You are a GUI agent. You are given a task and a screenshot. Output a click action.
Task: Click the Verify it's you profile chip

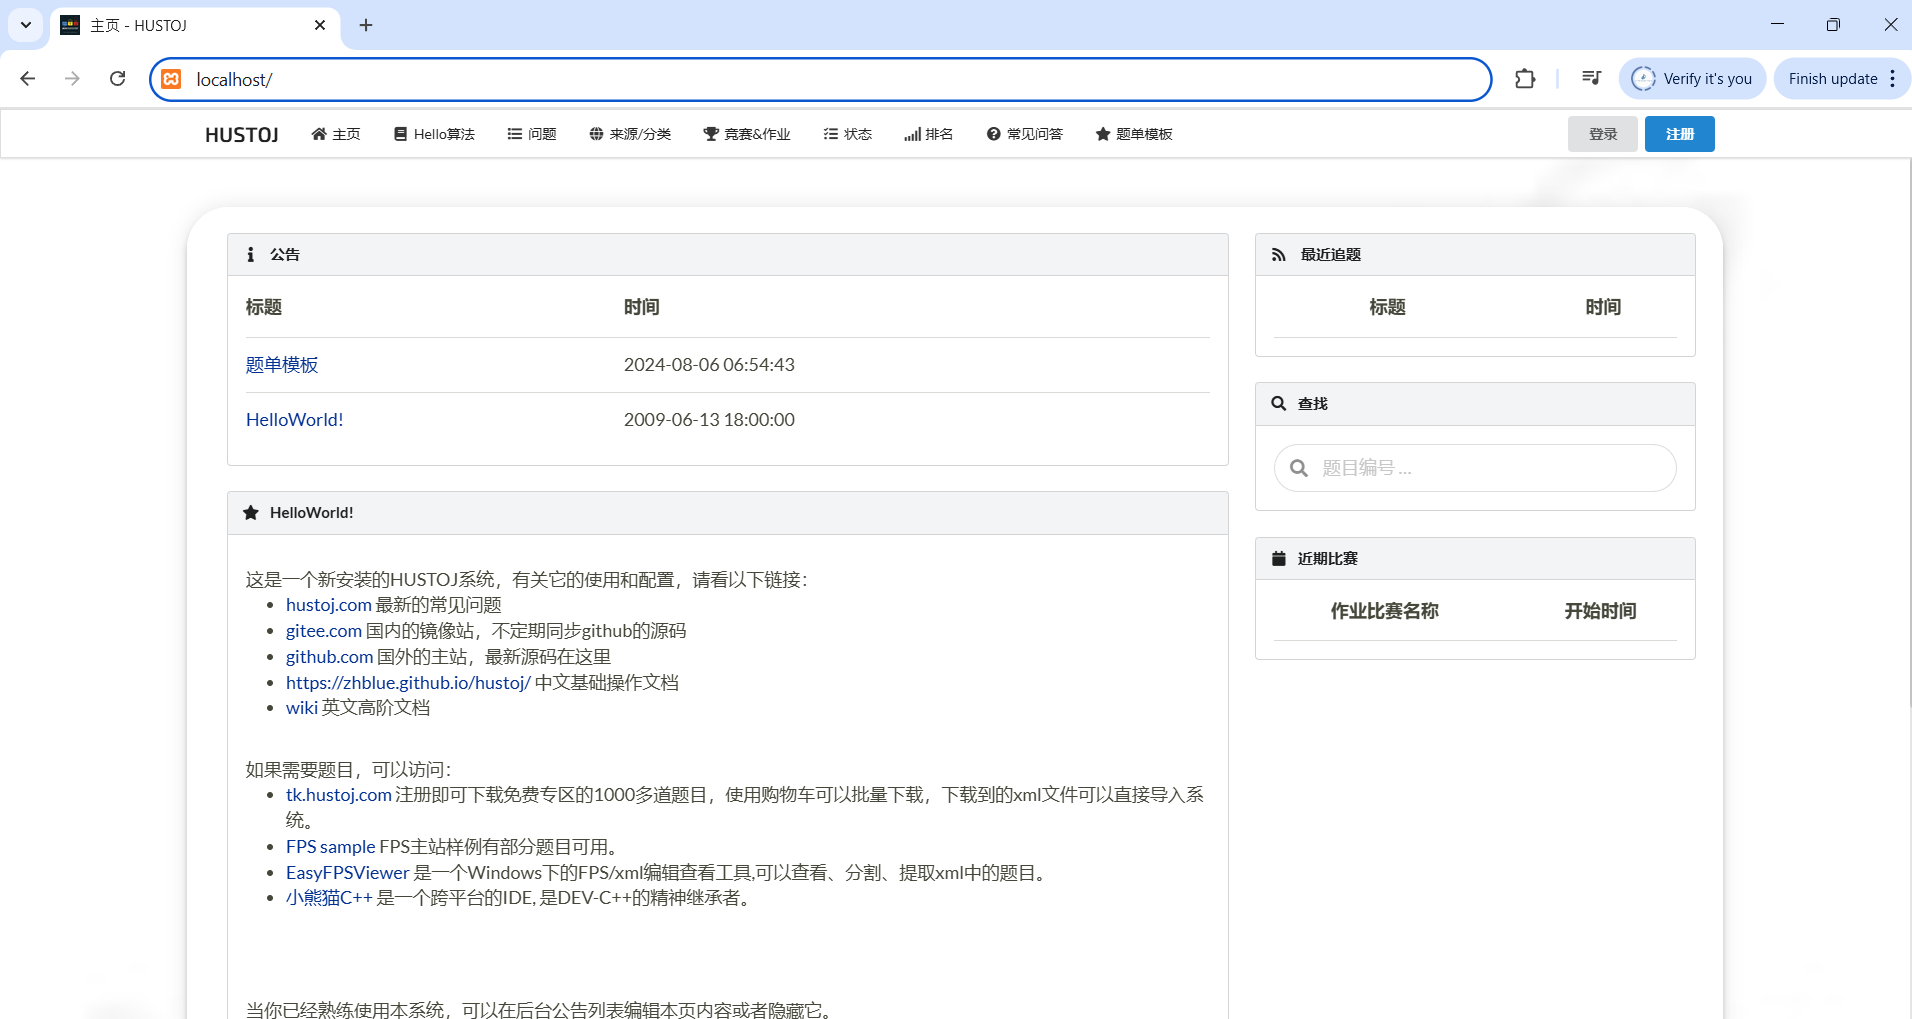tap(1692, 79)
